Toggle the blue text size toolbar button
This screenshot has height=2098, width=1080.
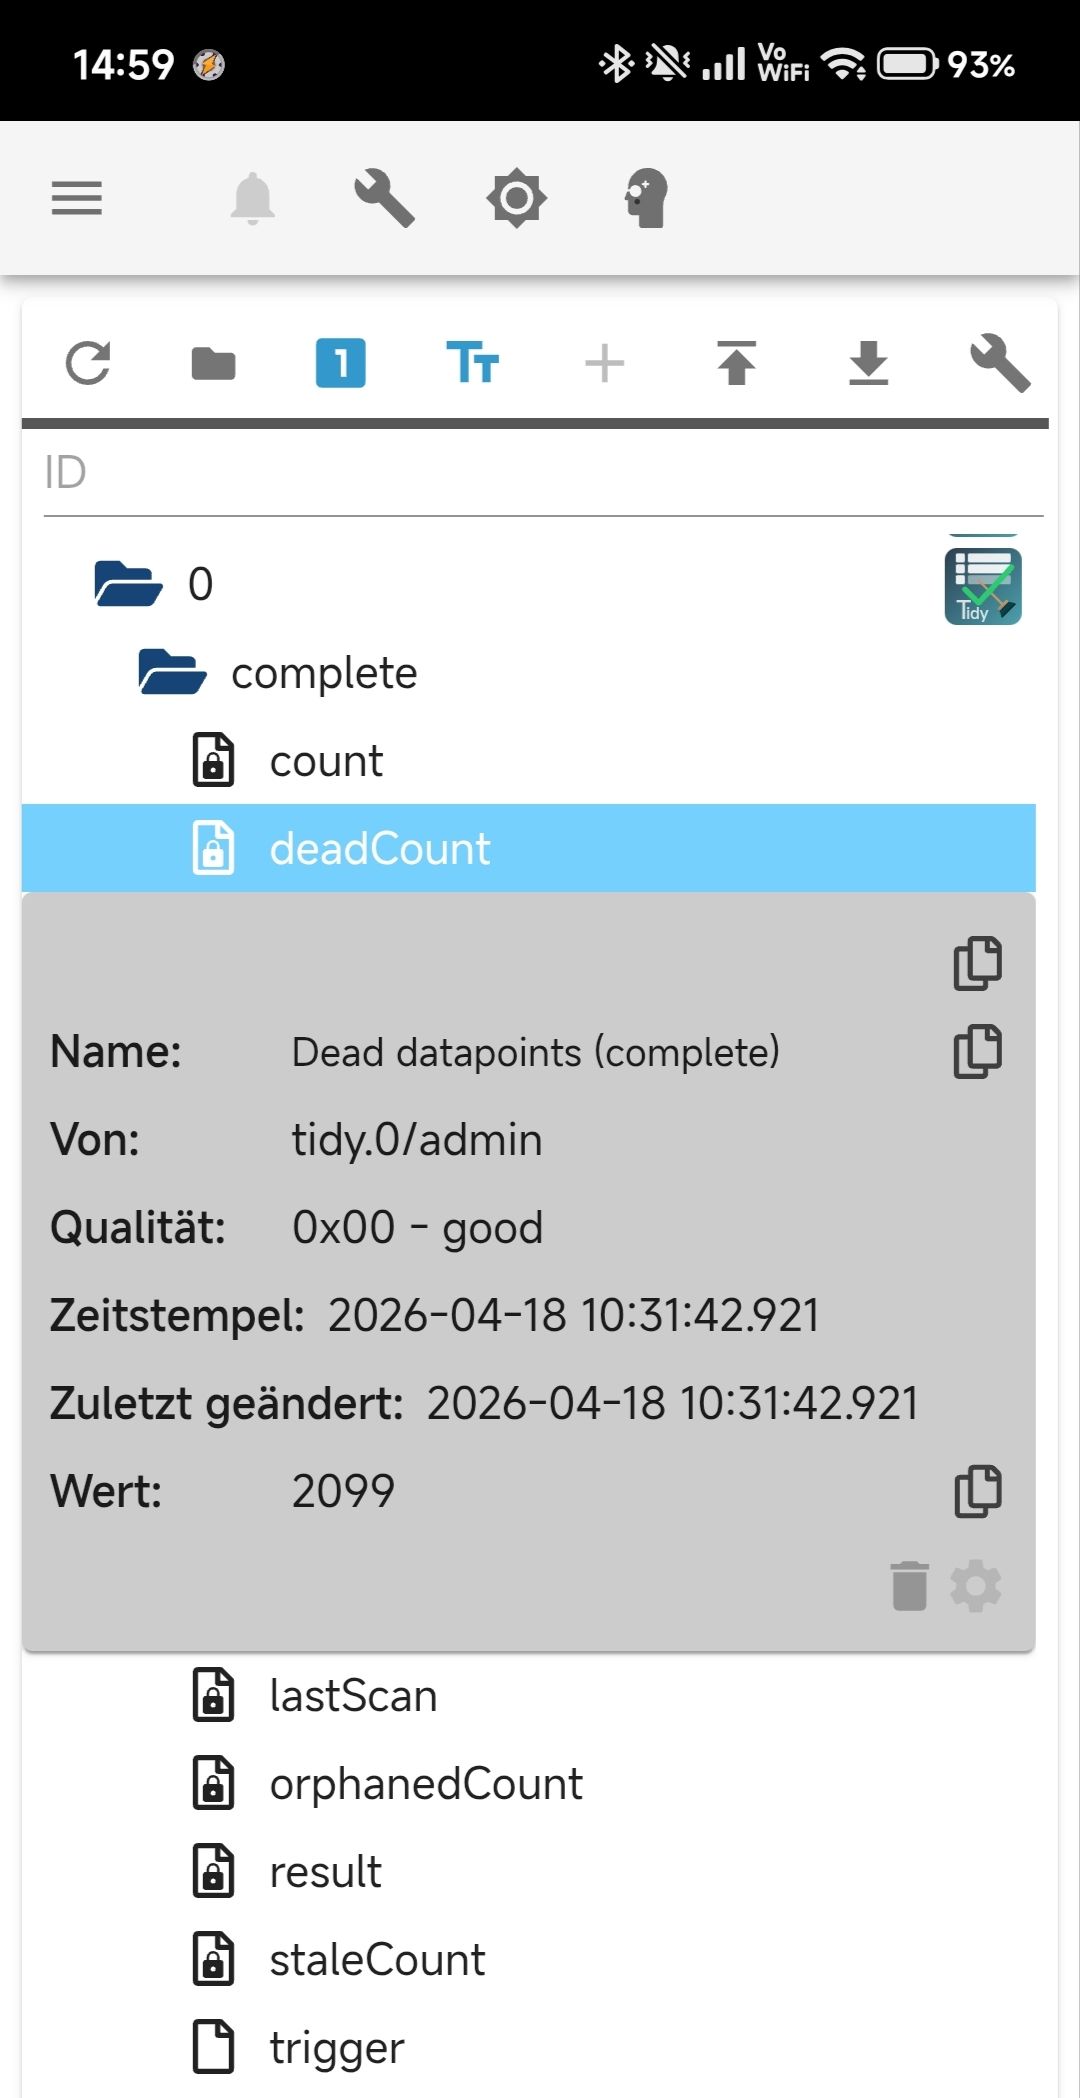[472, 363]
